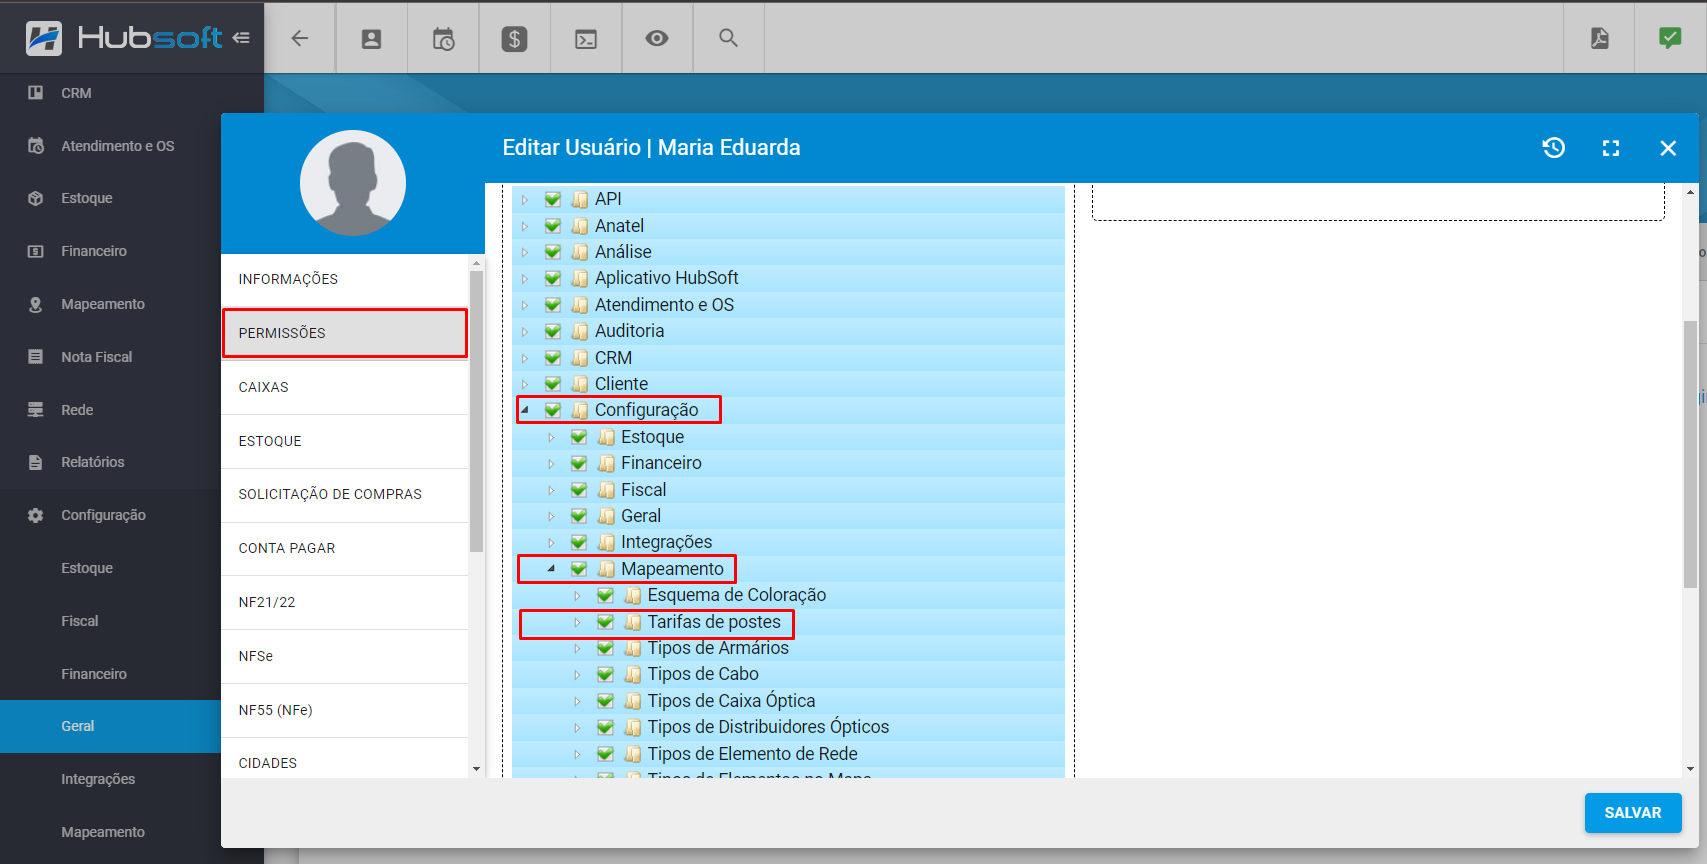Click the CRM sidebar icon
This screenshot has height=864, width=1707.
click(36, 93)
